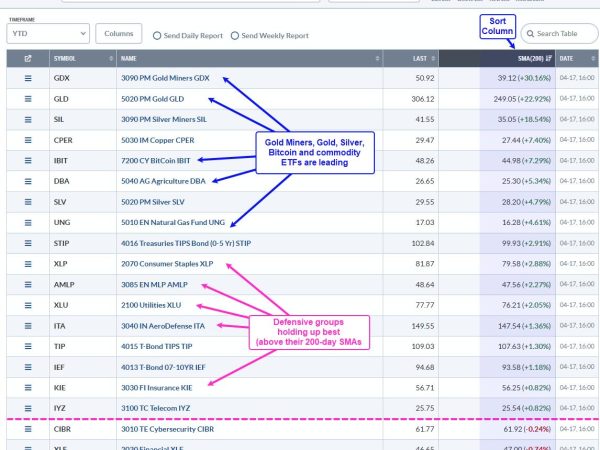
Task: Open the 5030 IM Copper CPER link
Action: [158, 140]
